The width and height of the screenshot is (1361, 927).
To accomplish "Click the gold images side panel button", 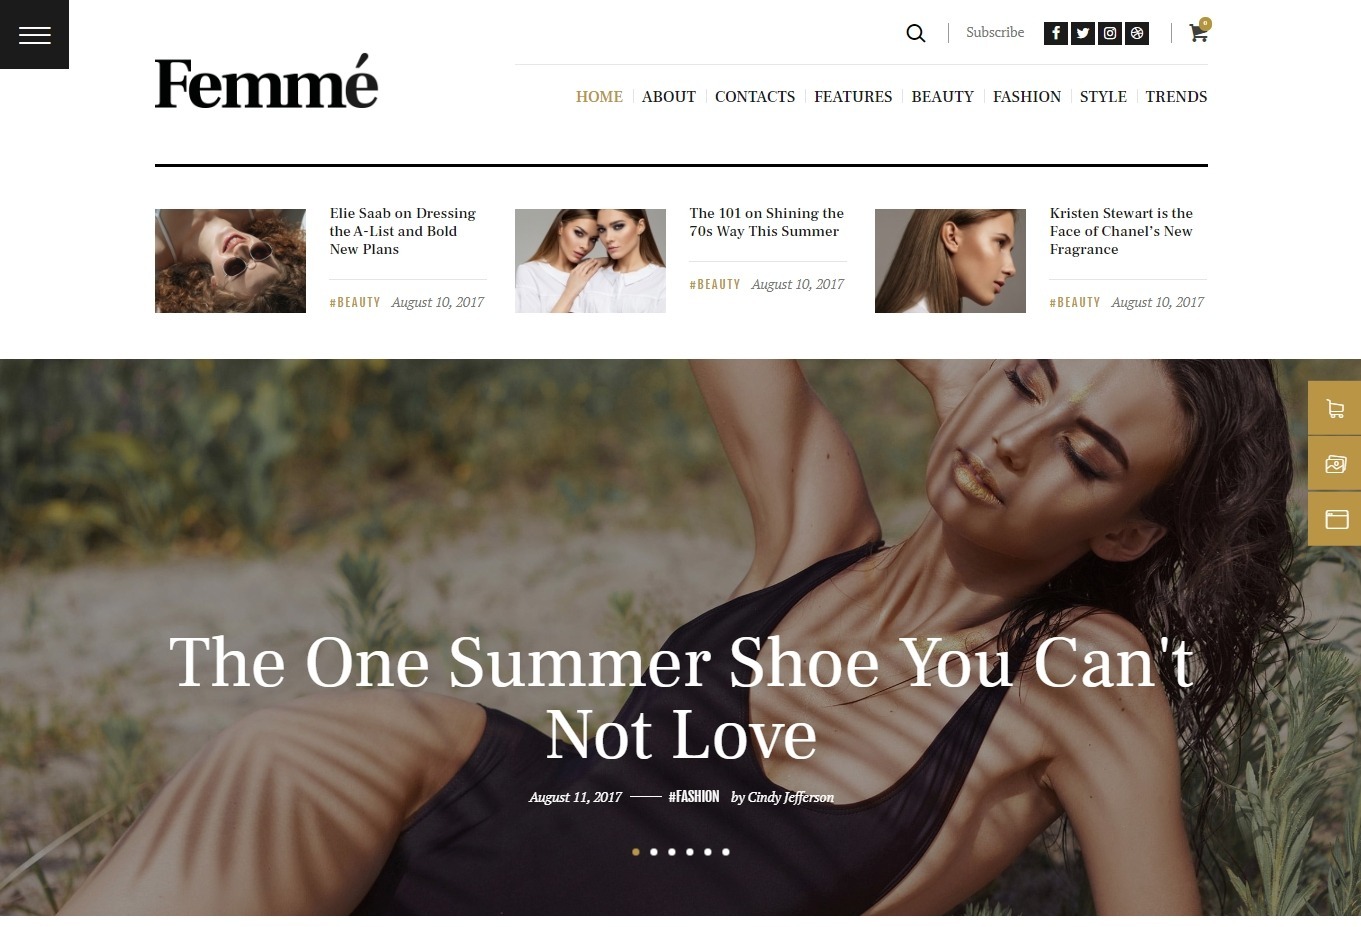I will (x=1334, y=463).
